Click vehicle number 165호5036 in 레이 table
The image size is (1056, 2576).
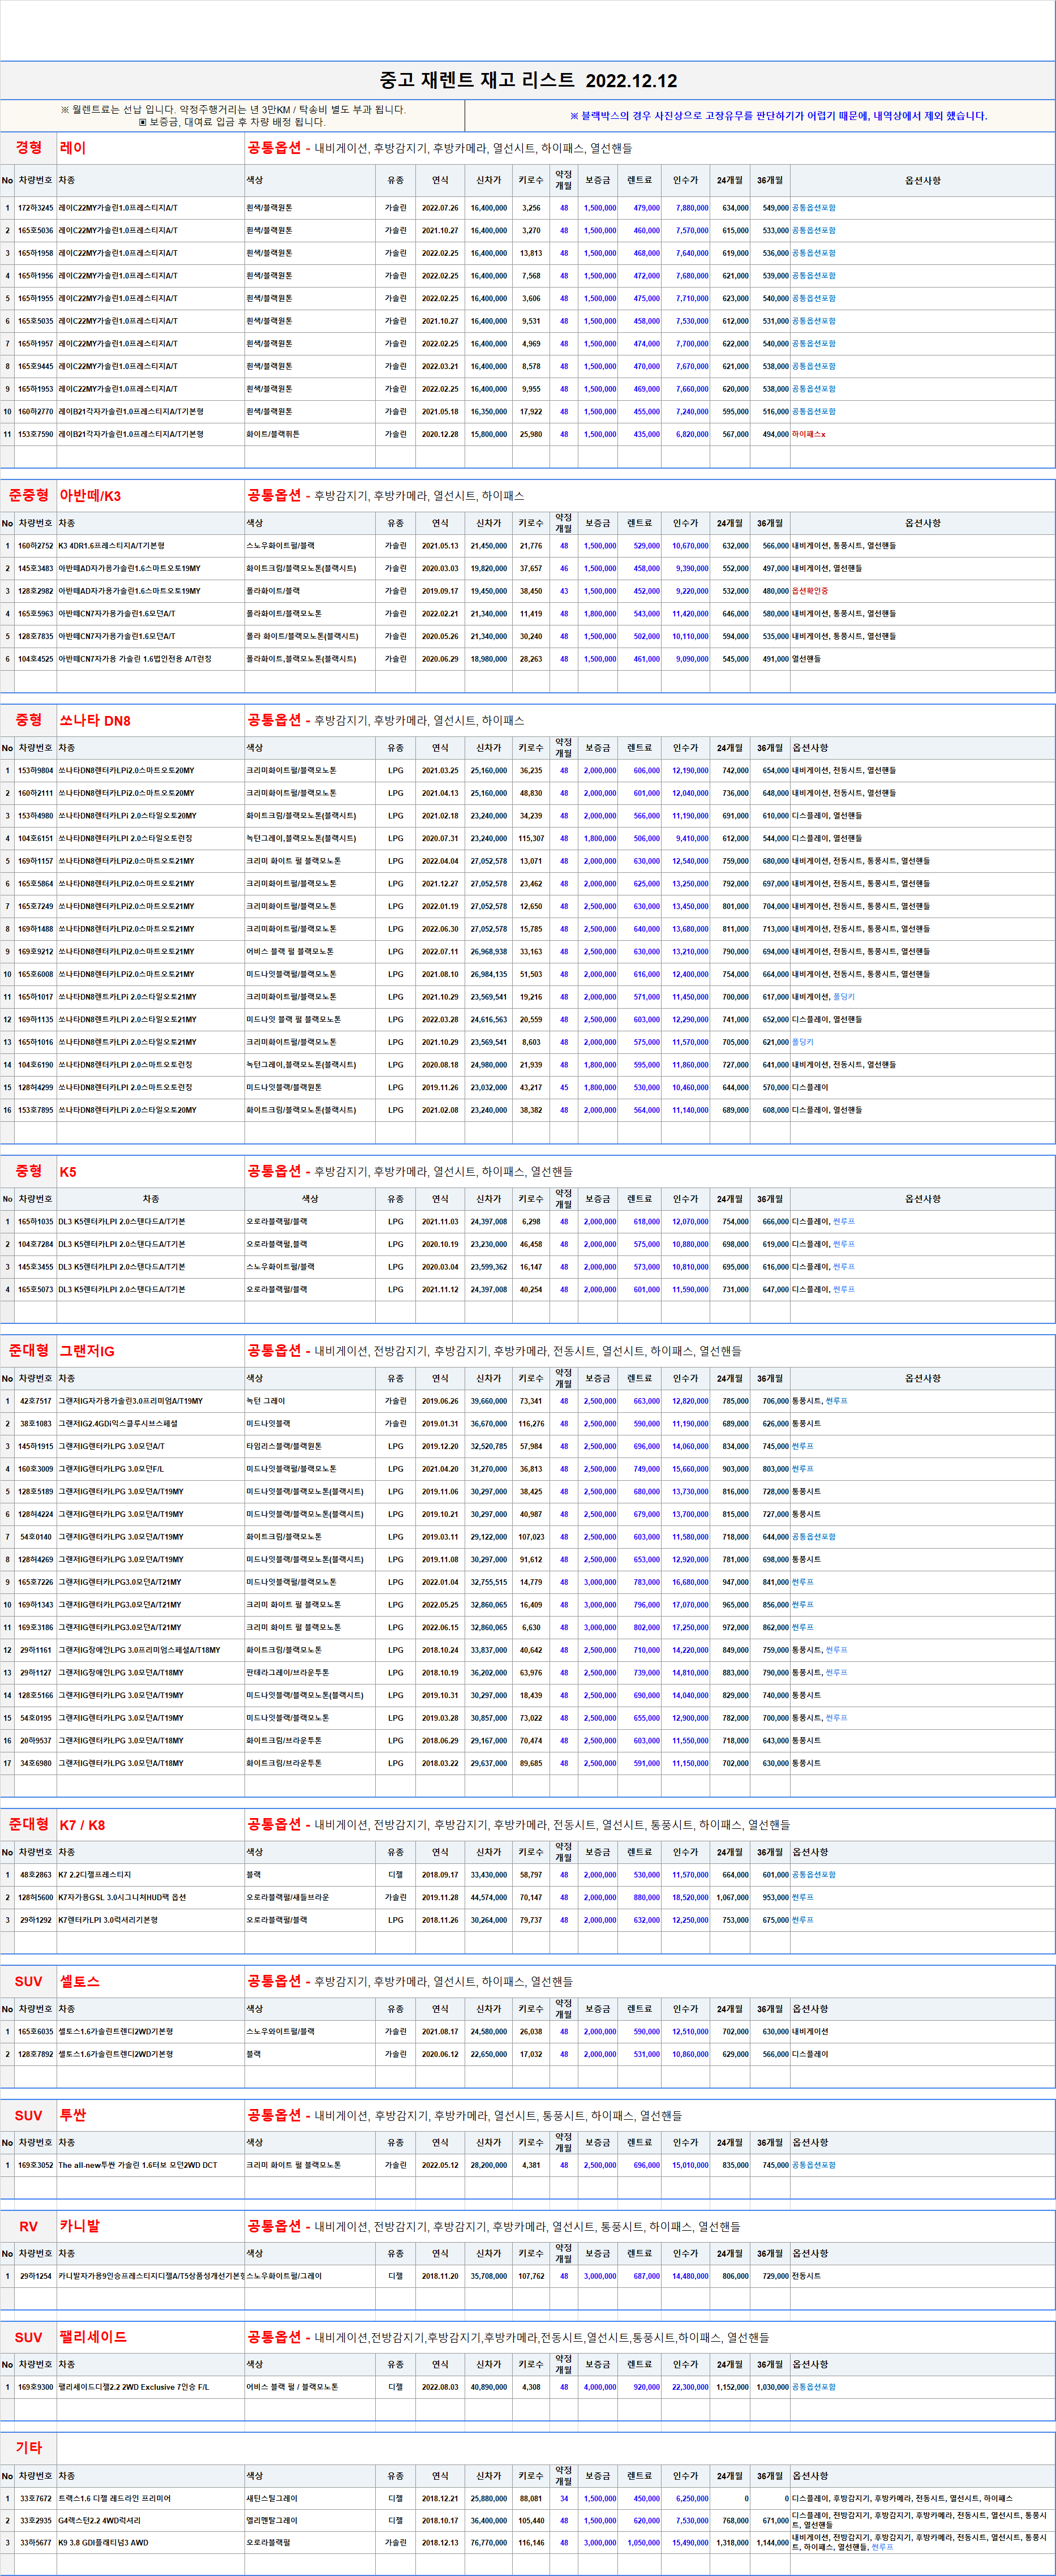point(35,231)
